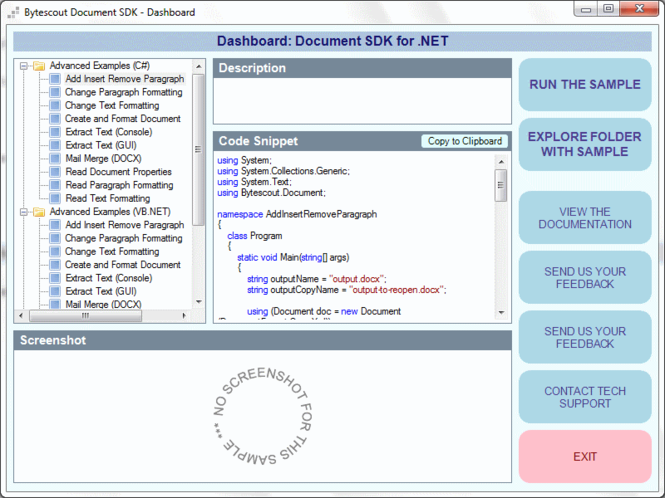Click tree vertical scrollbar down arrow

pos(198,302)
